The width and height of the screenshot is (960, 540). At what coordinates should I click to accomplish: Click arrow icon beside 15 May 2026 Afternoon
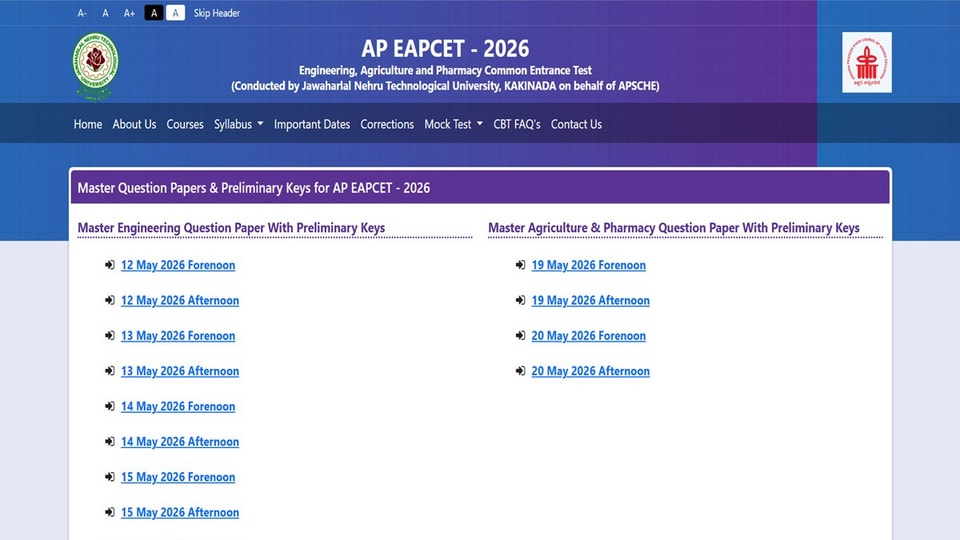click(x=110, y=512)
